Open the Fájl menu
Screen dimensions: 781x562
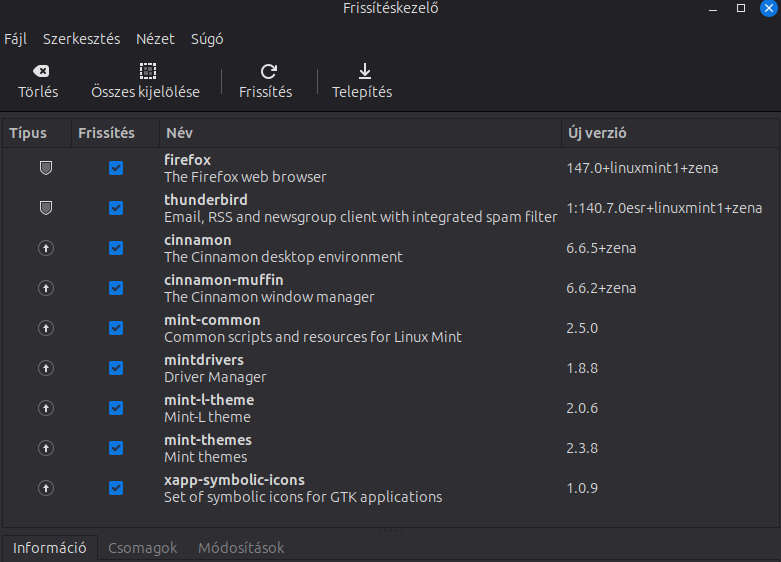coord(16,40)
